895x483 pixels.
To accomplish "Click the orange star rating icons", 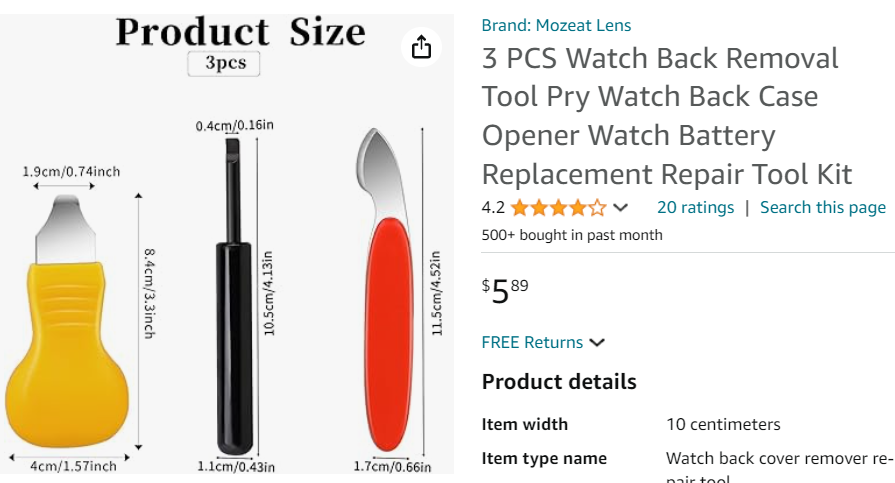I will click(557, 208).
